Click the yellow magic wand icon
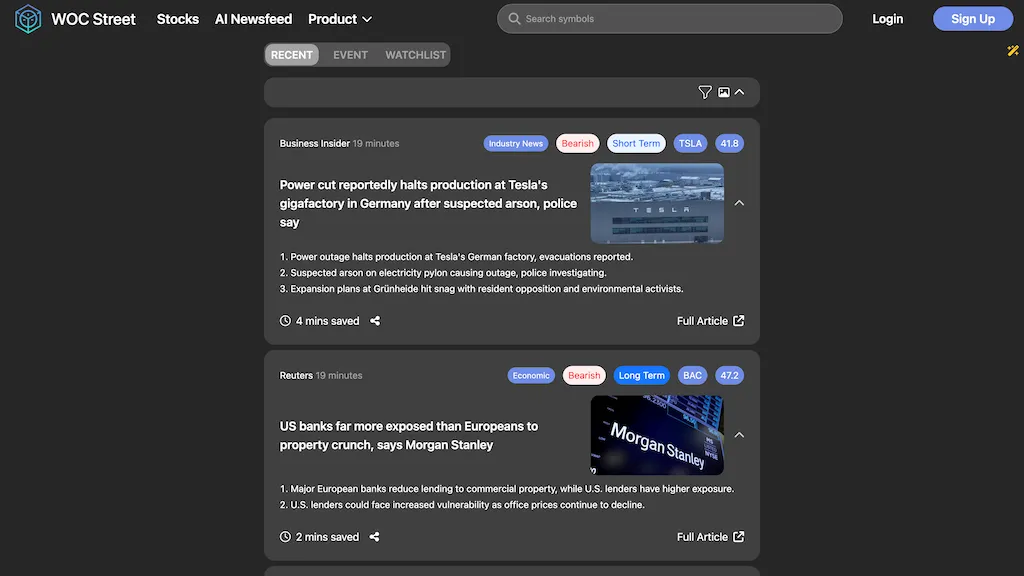1024x576 pixels. tap(1013, 50)
